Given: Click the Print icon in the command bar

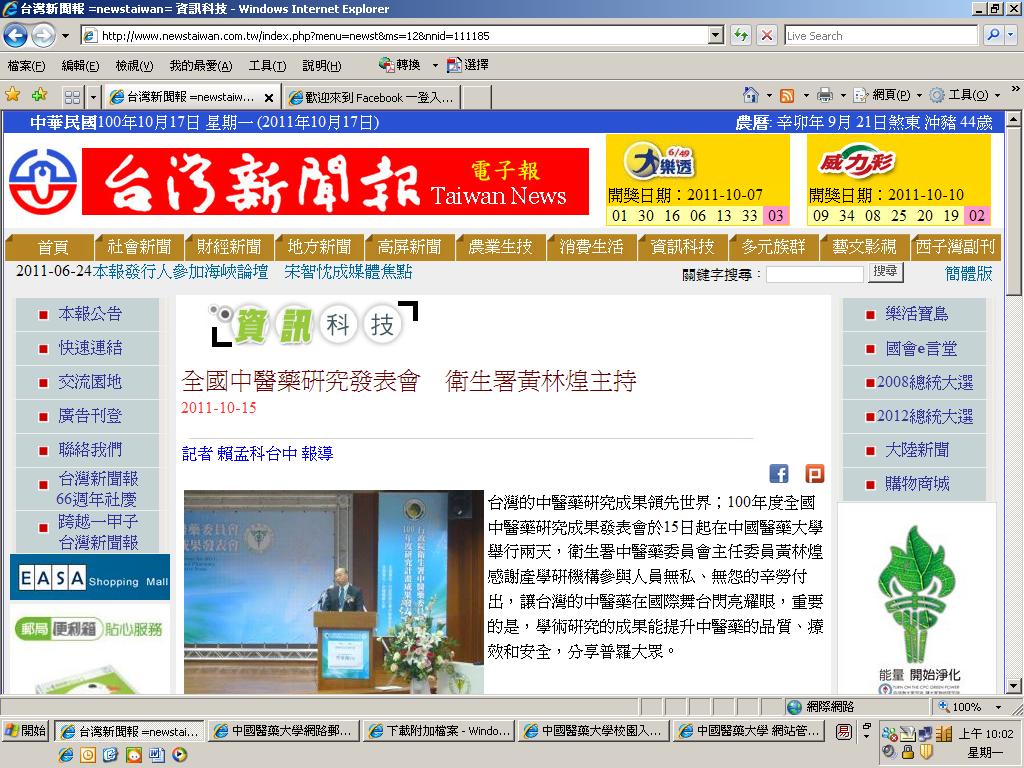Looking at the screenshot, I should point(825,95).
